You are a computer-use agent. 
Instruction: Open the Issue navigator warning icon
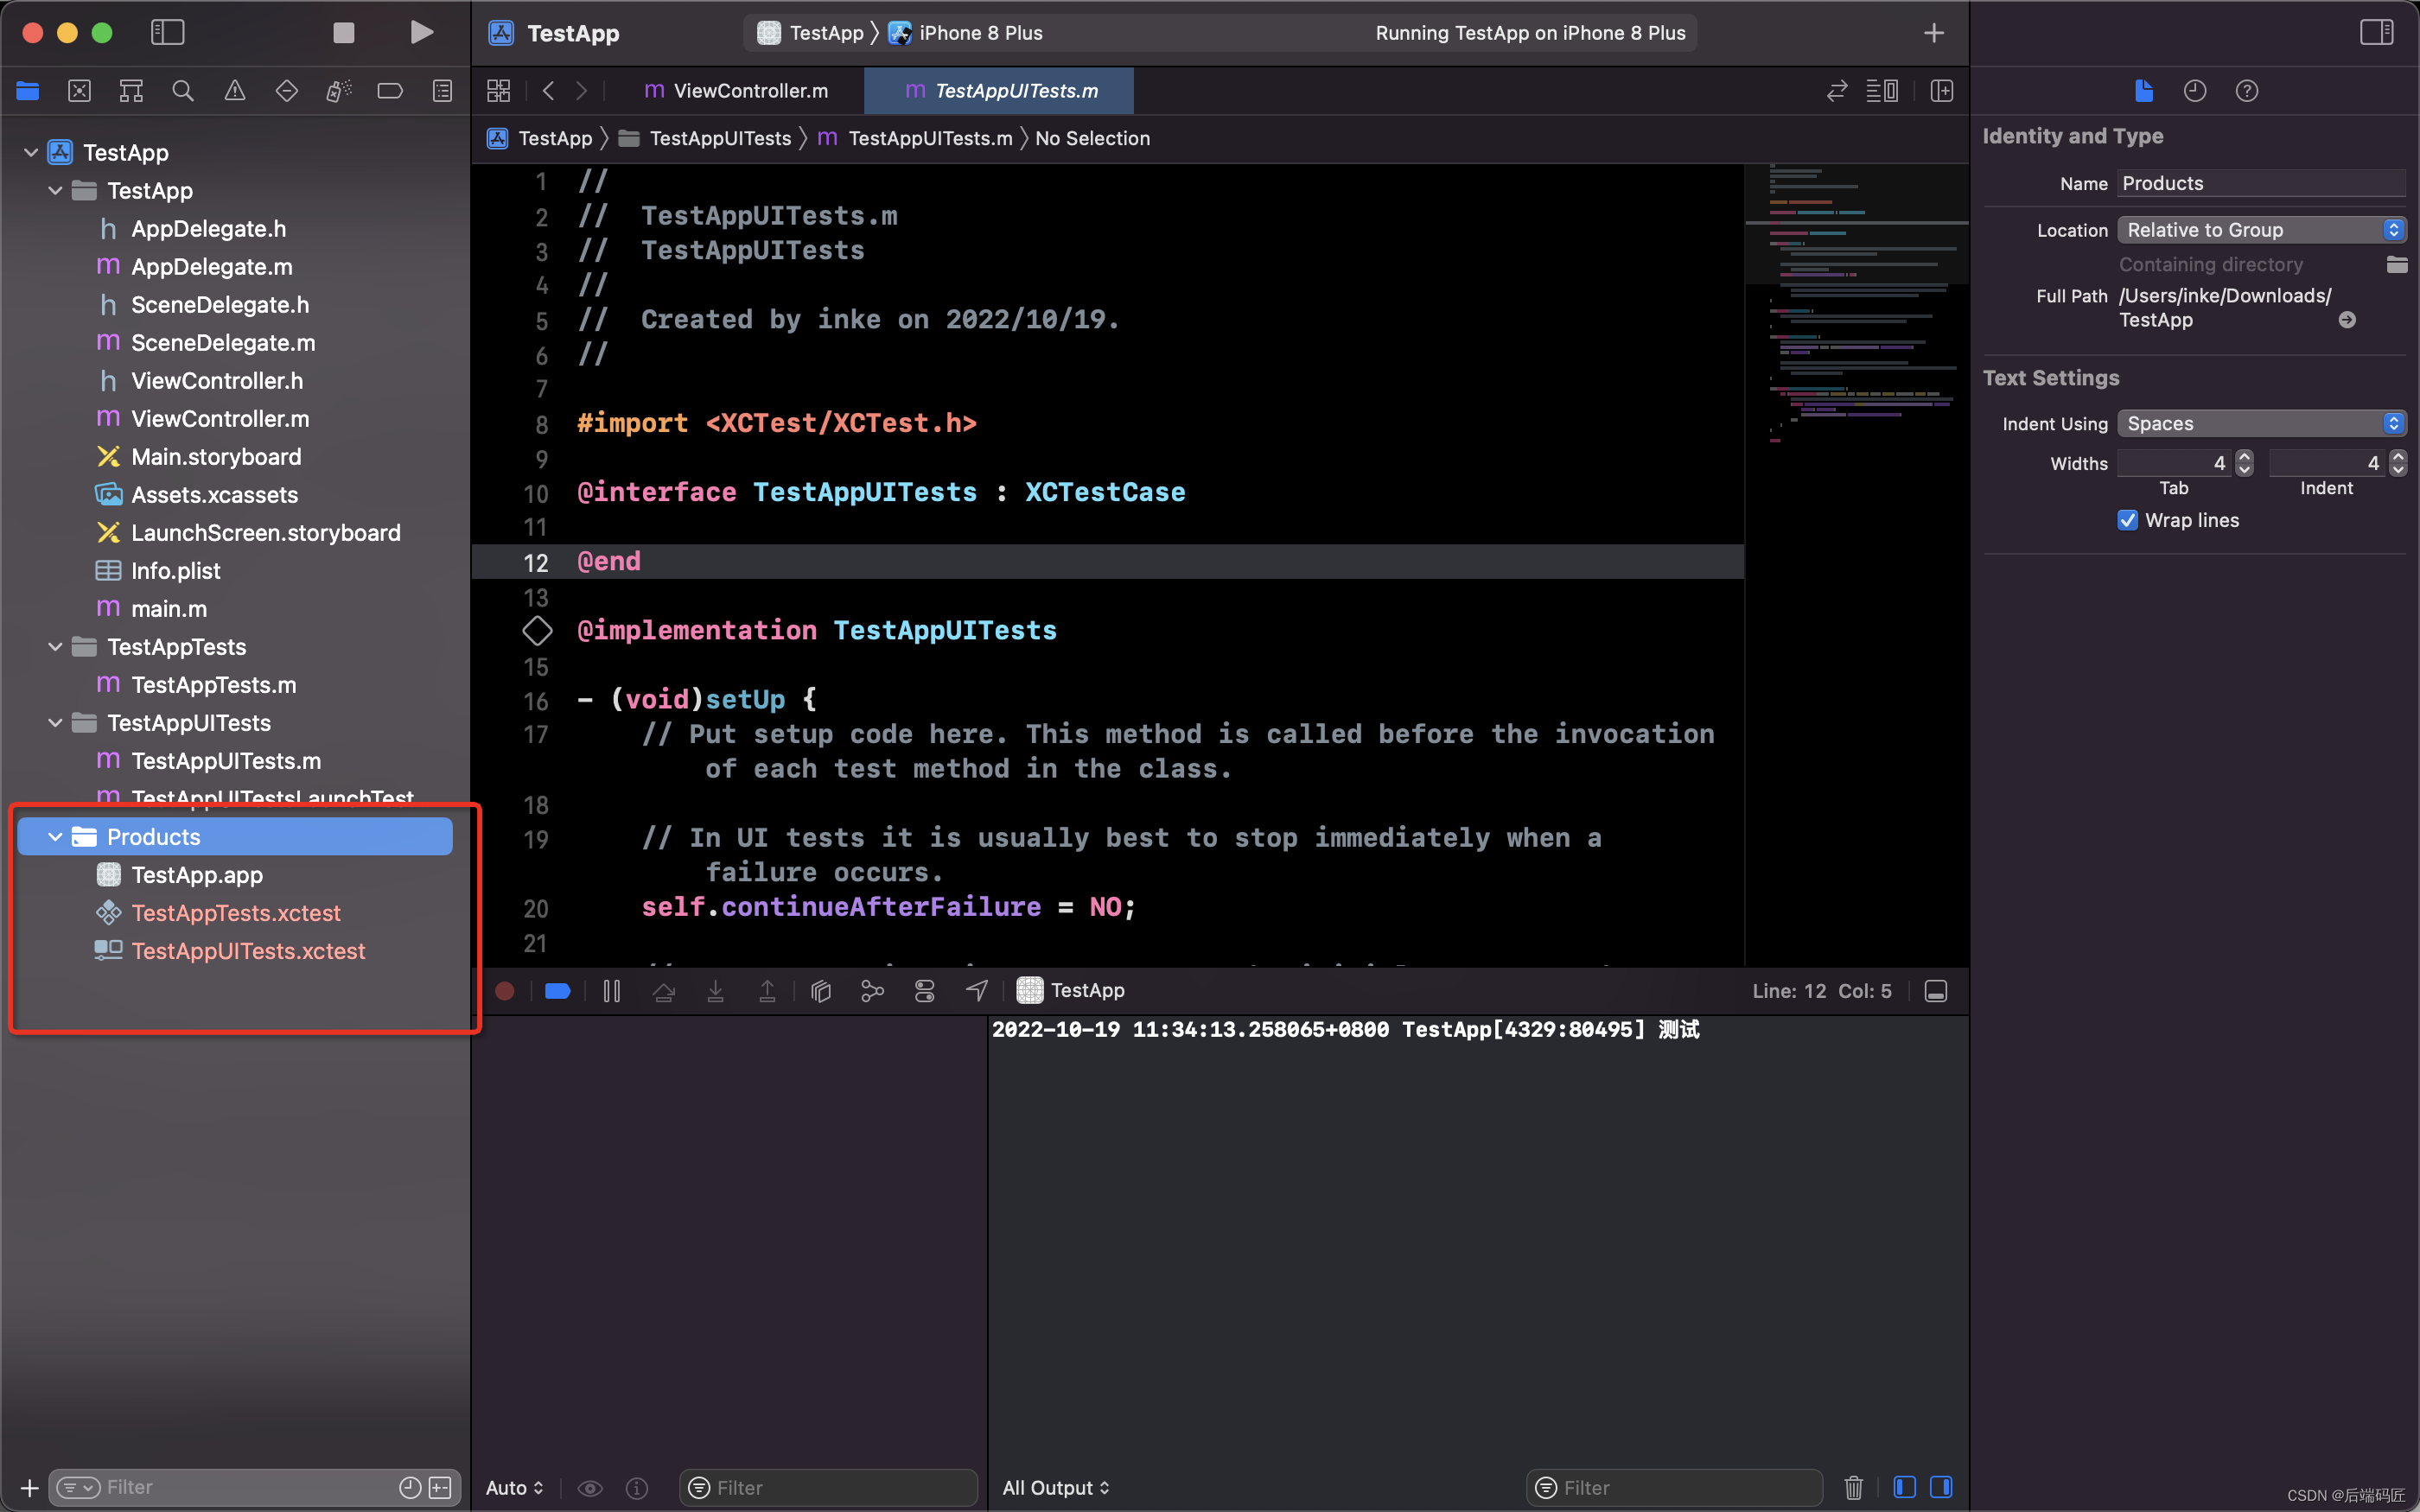(234, 91)
